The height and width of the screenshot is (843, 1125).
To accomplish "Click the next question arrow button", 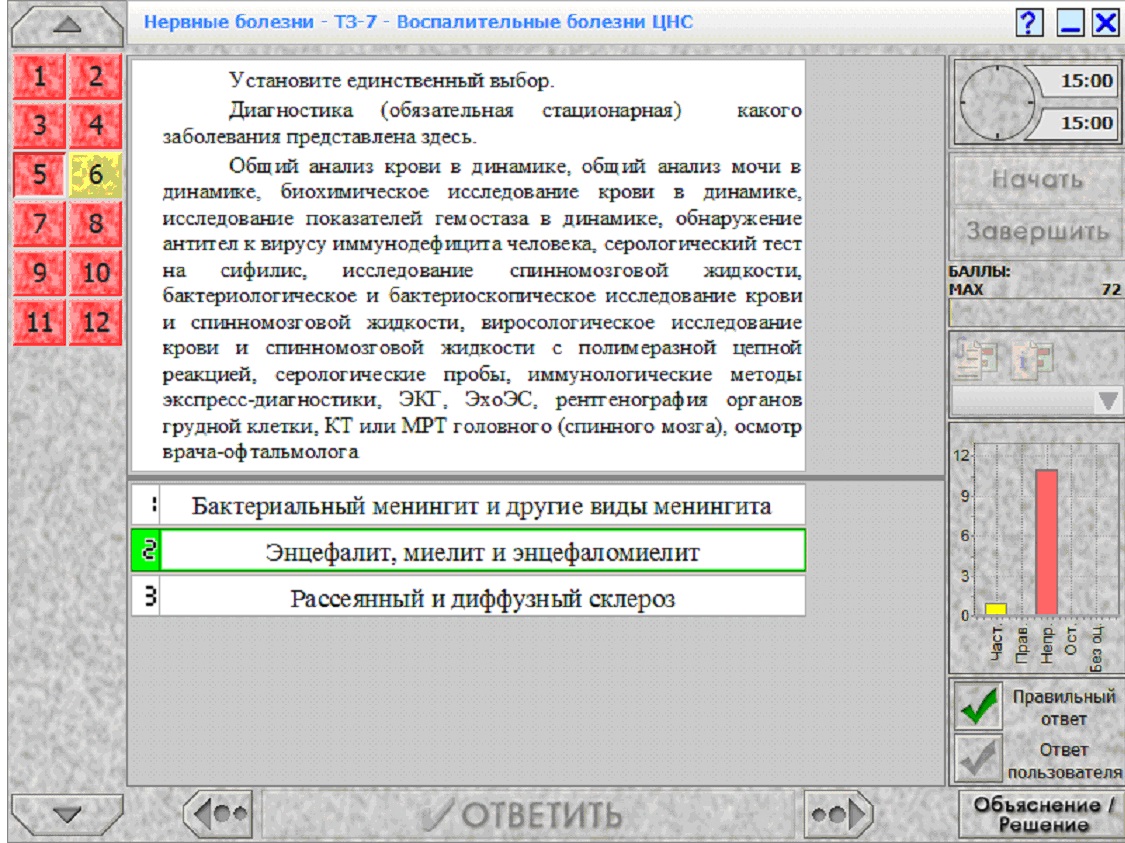I will [839, 814].
